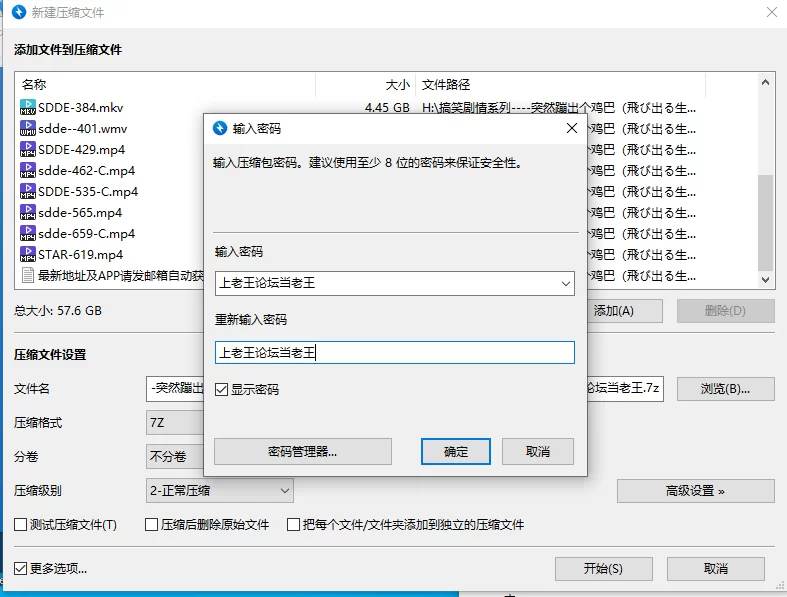Select file name sdde-659-C.mp4
Image resolution: width=787 pixels, height=597 pixels.
[x=86, y=233]
